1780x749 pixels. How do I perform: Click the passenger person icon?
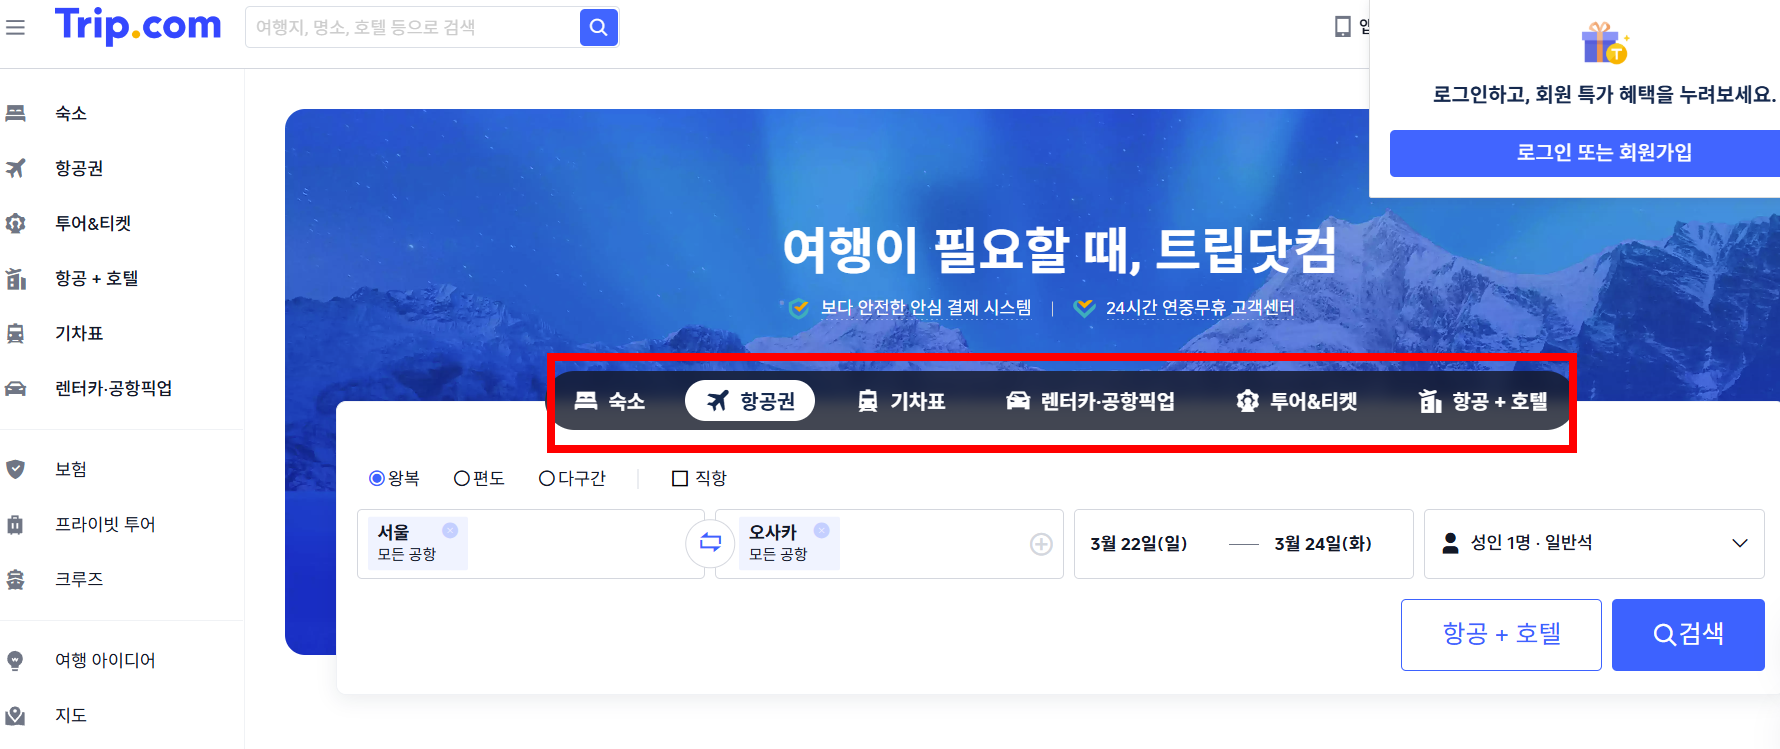(1450, 543)
